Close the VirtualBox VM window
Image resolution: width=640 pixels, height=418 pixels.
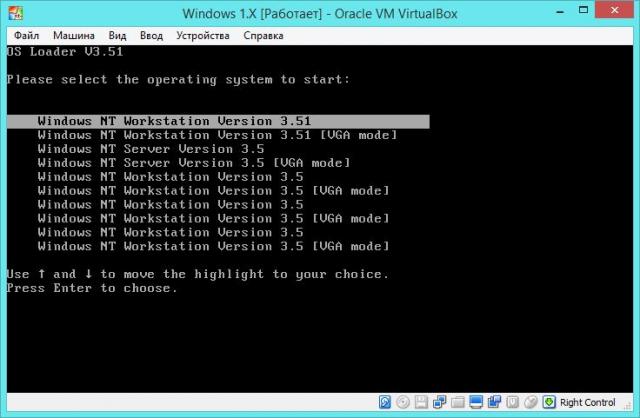coord(614,10)
